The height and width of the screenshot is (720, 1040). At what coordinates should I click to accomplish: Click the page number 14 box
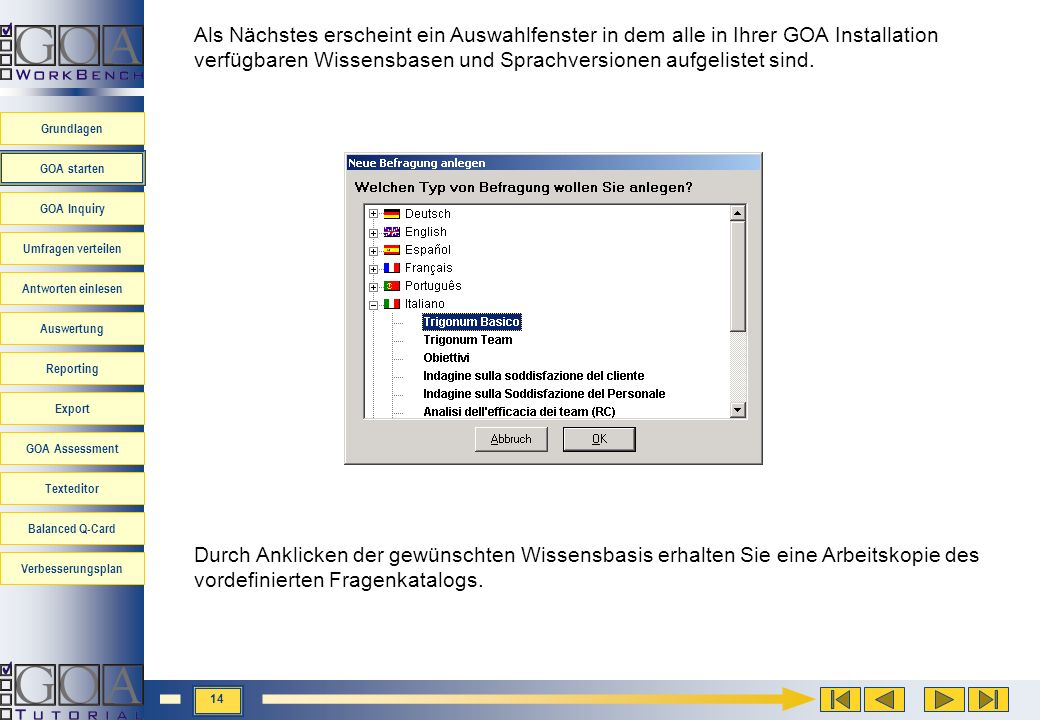[217, 699]
